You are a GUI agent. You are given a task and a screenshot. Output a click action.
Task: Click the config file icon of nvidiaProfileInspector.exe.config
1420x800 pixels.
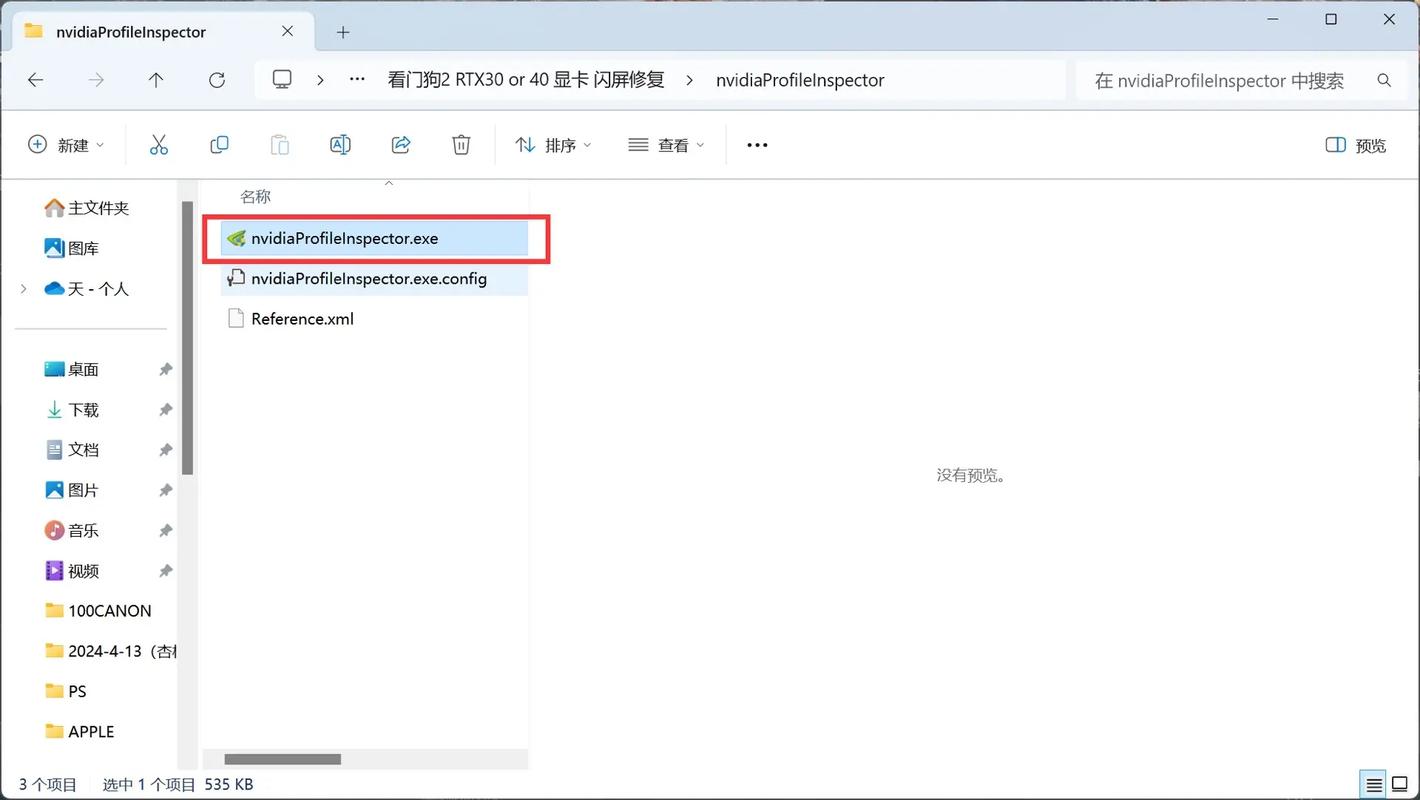236,278
